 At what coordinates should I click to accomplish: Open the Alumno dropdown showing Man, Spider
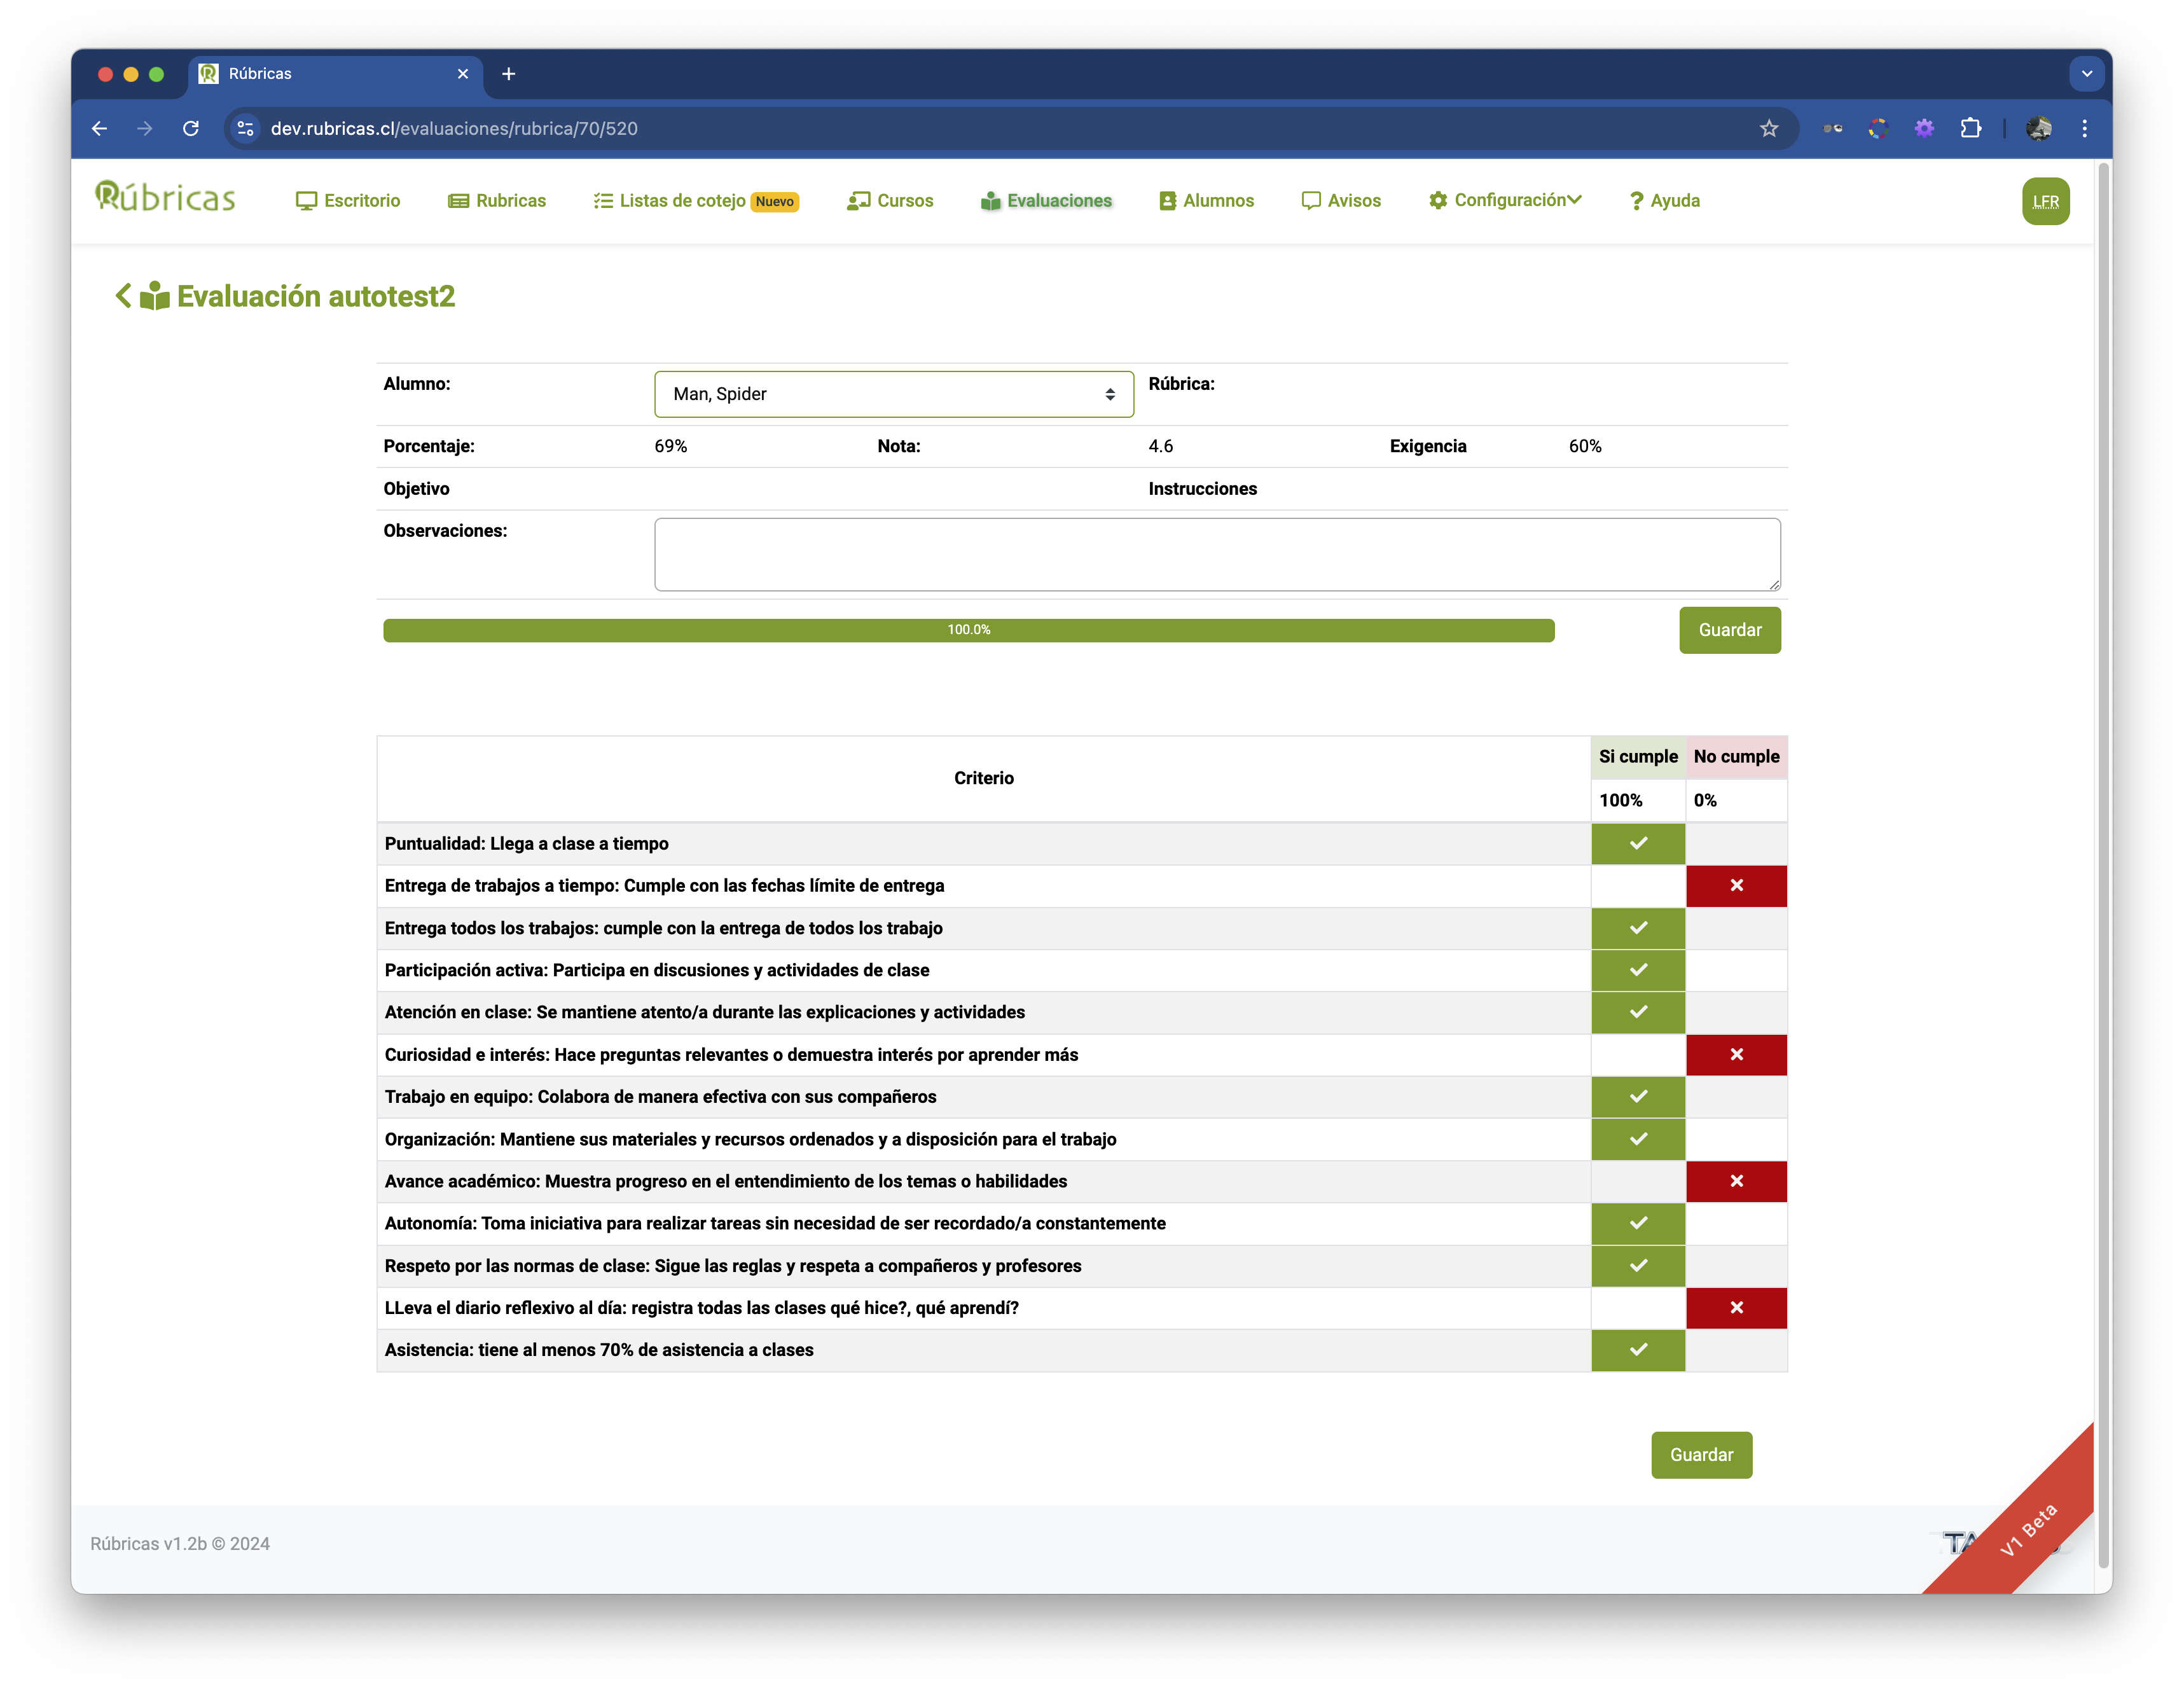(893, 394)
